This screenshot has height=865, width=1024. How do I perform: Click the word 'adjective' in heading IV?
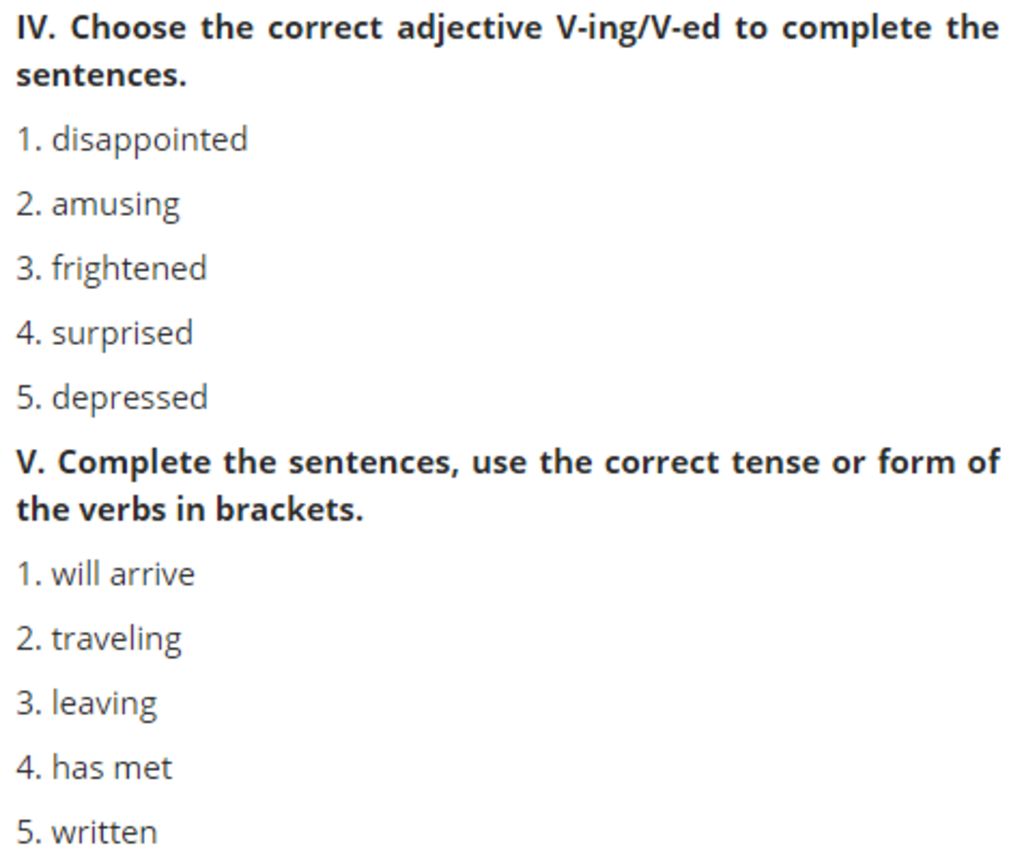470,29
